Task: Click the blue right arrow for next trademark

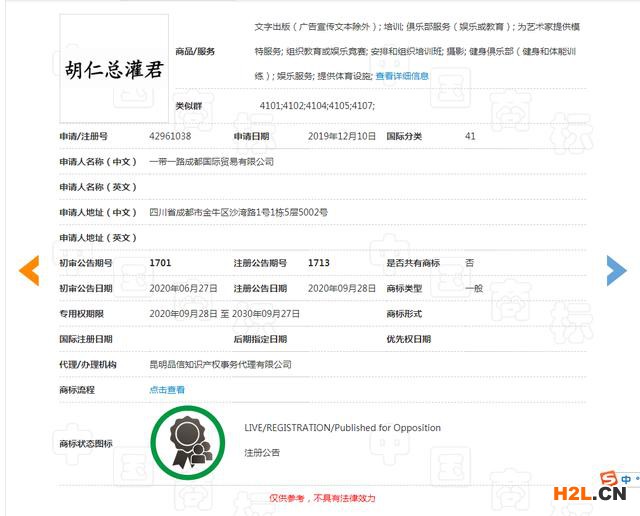Action: (x=616, y=270)
